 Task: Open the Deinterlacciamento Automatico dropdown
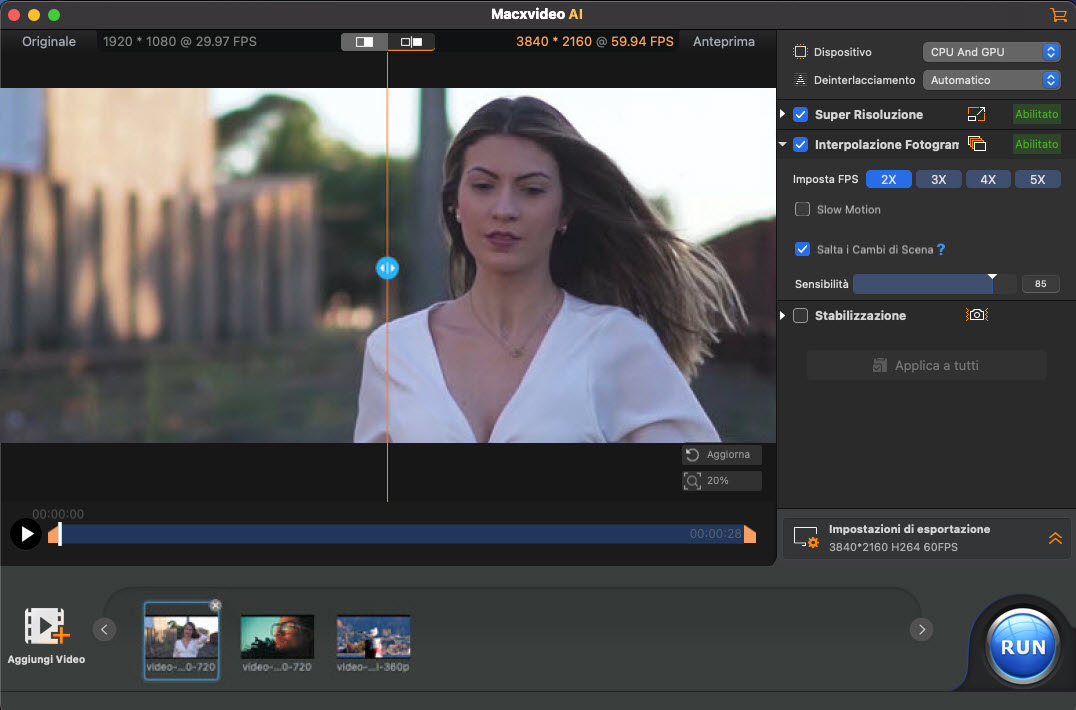click(x=990, y=80)
